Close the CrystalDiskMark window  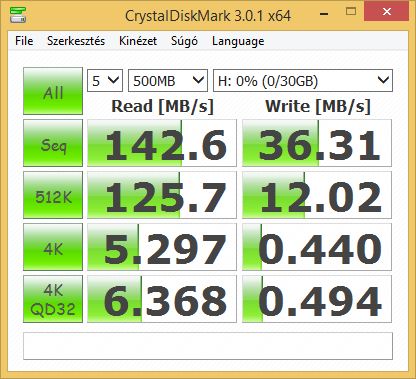coord(387,12)
